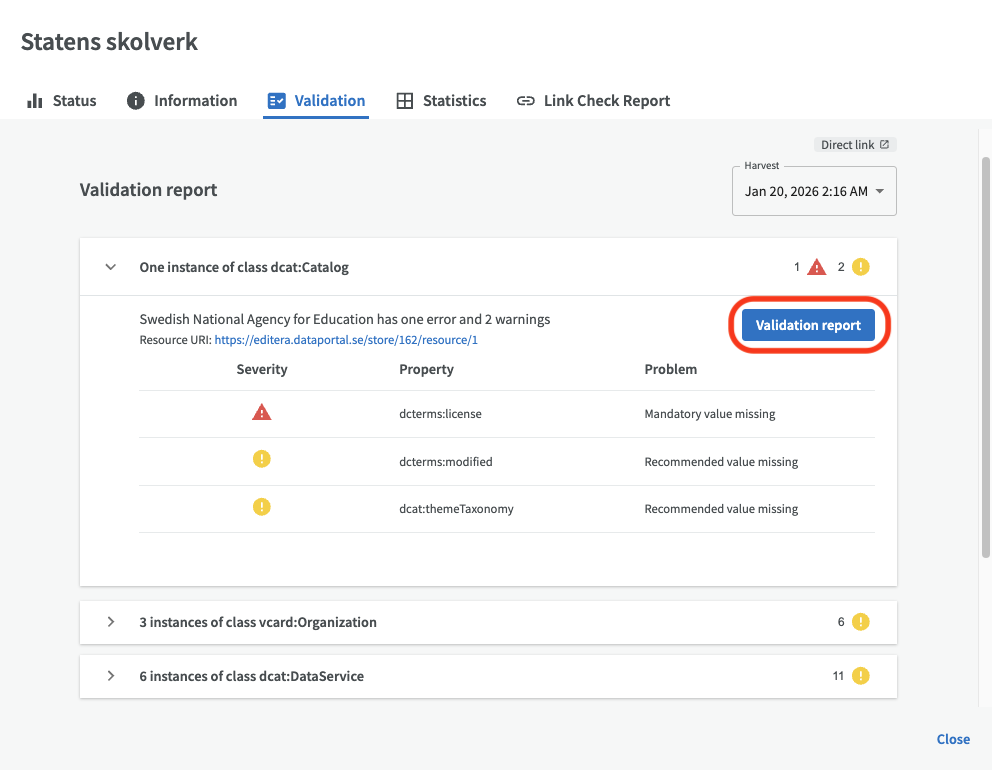Click warning icon on vcard:Organization row
The image size is (992, 770).
[860, 622]
